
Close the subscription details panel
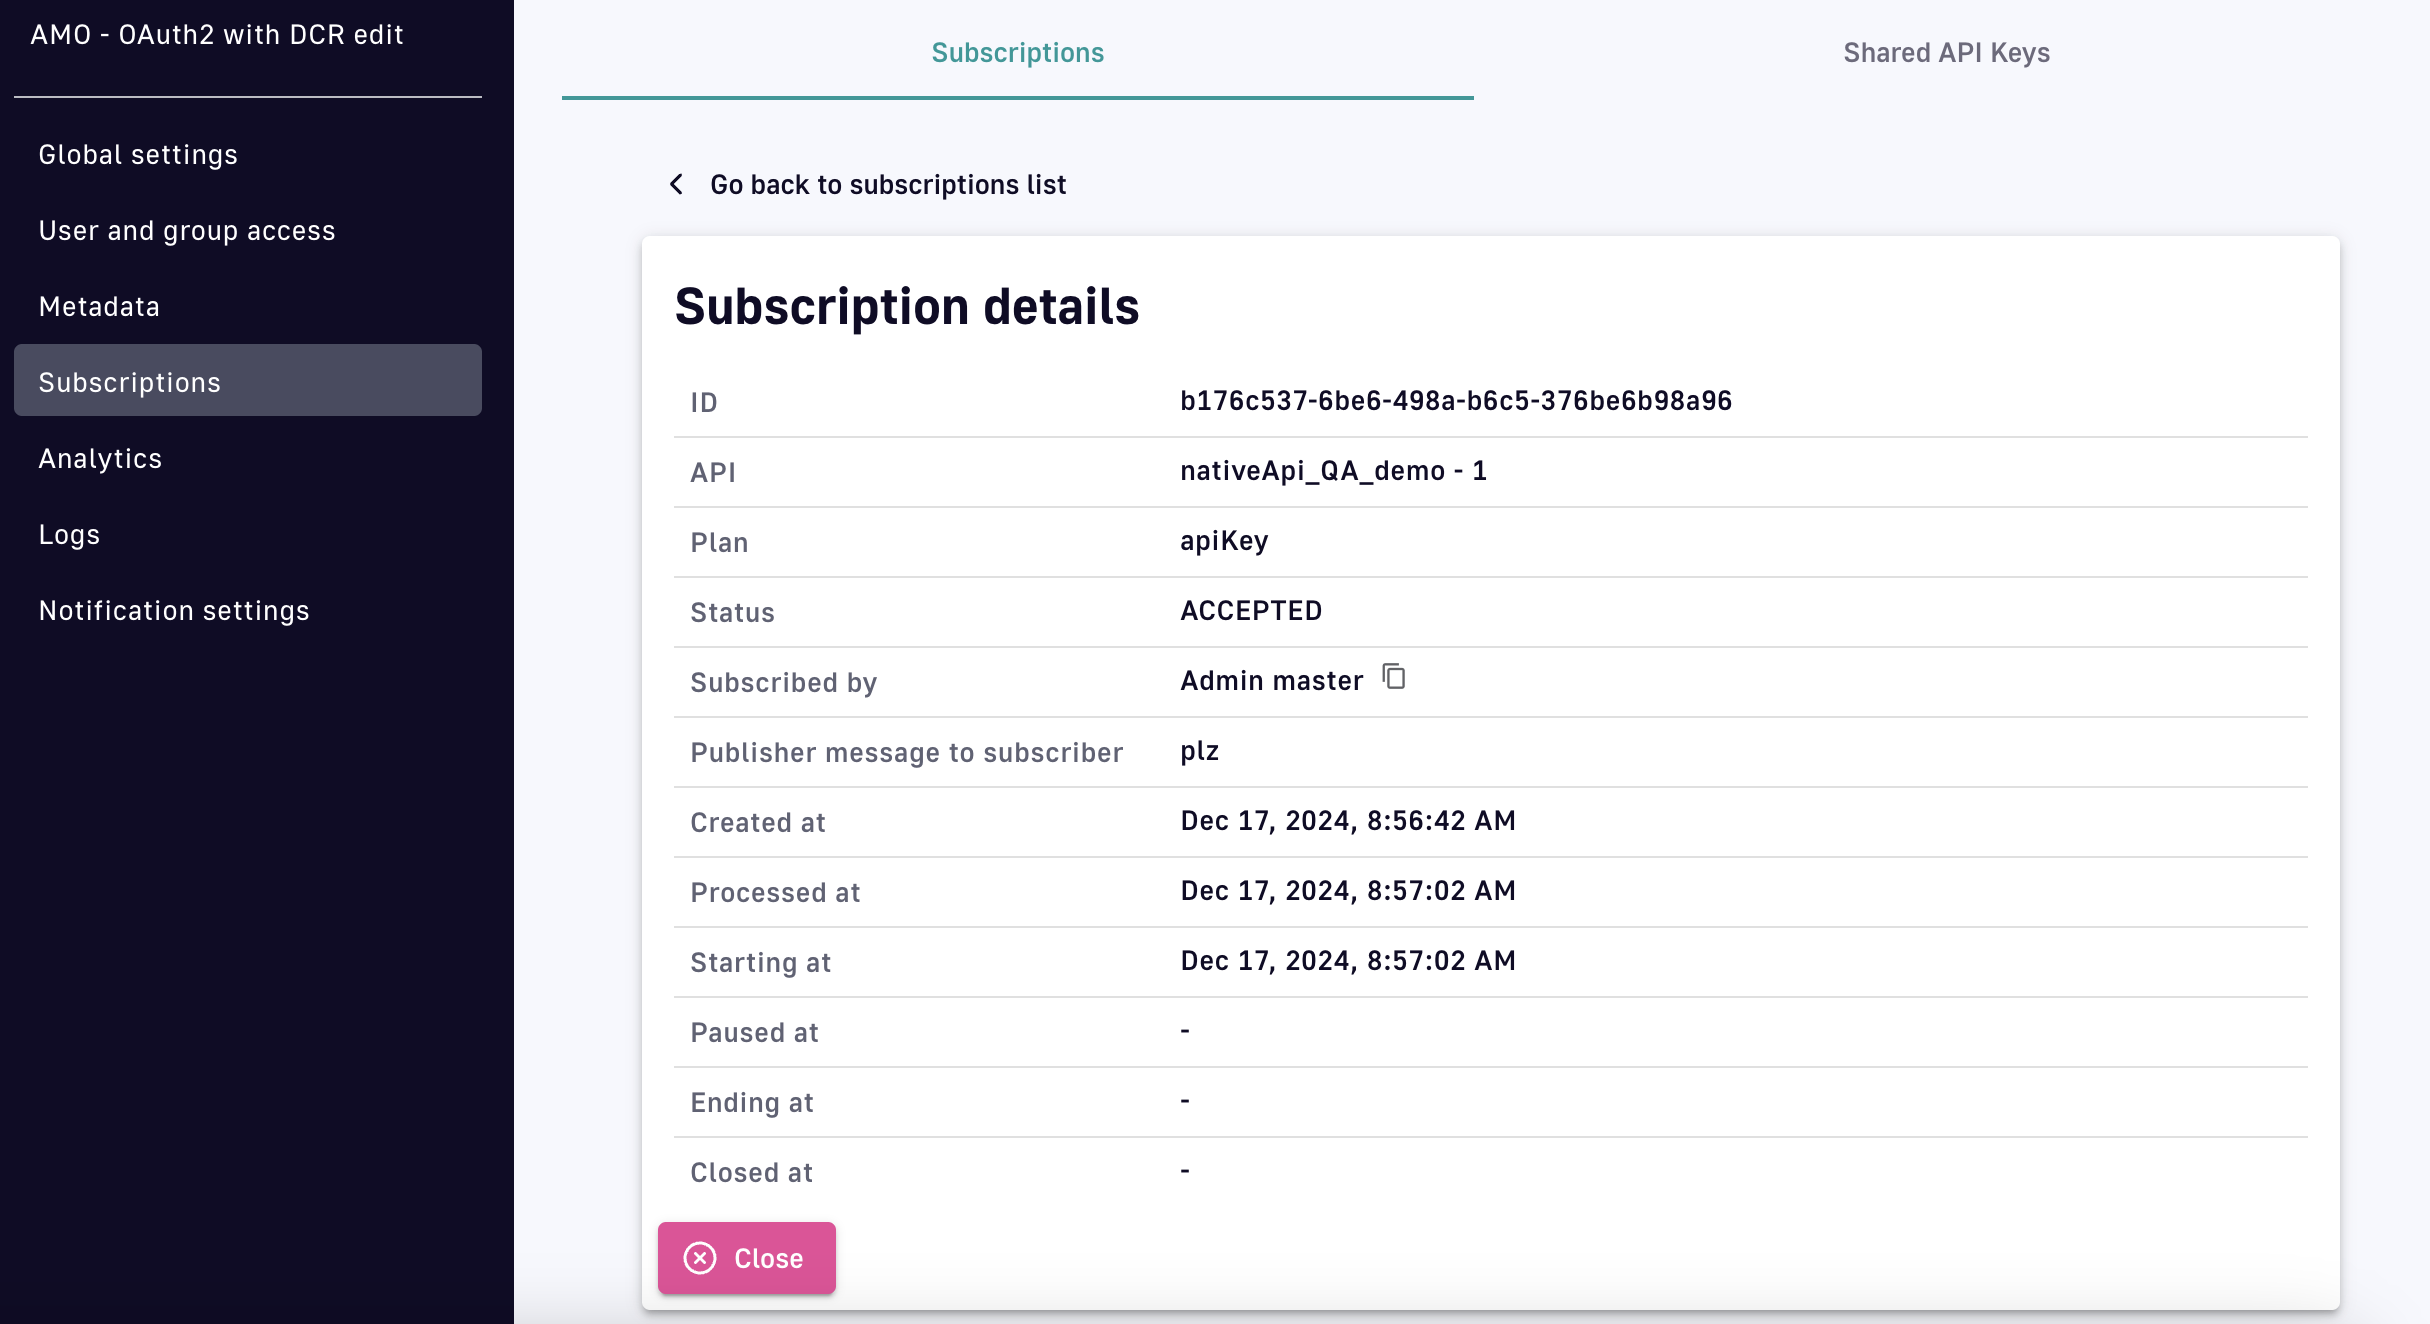click(x=746, y=1258)
